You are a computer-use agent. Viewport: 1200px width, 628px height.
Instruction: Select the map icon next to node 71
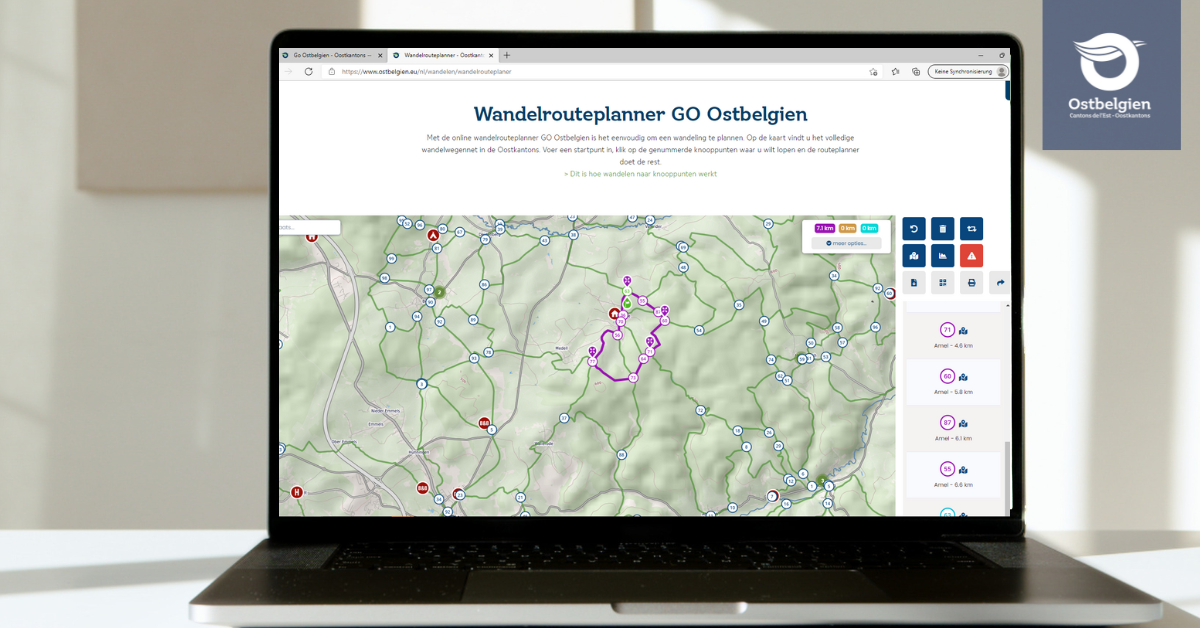coord(963,330)
